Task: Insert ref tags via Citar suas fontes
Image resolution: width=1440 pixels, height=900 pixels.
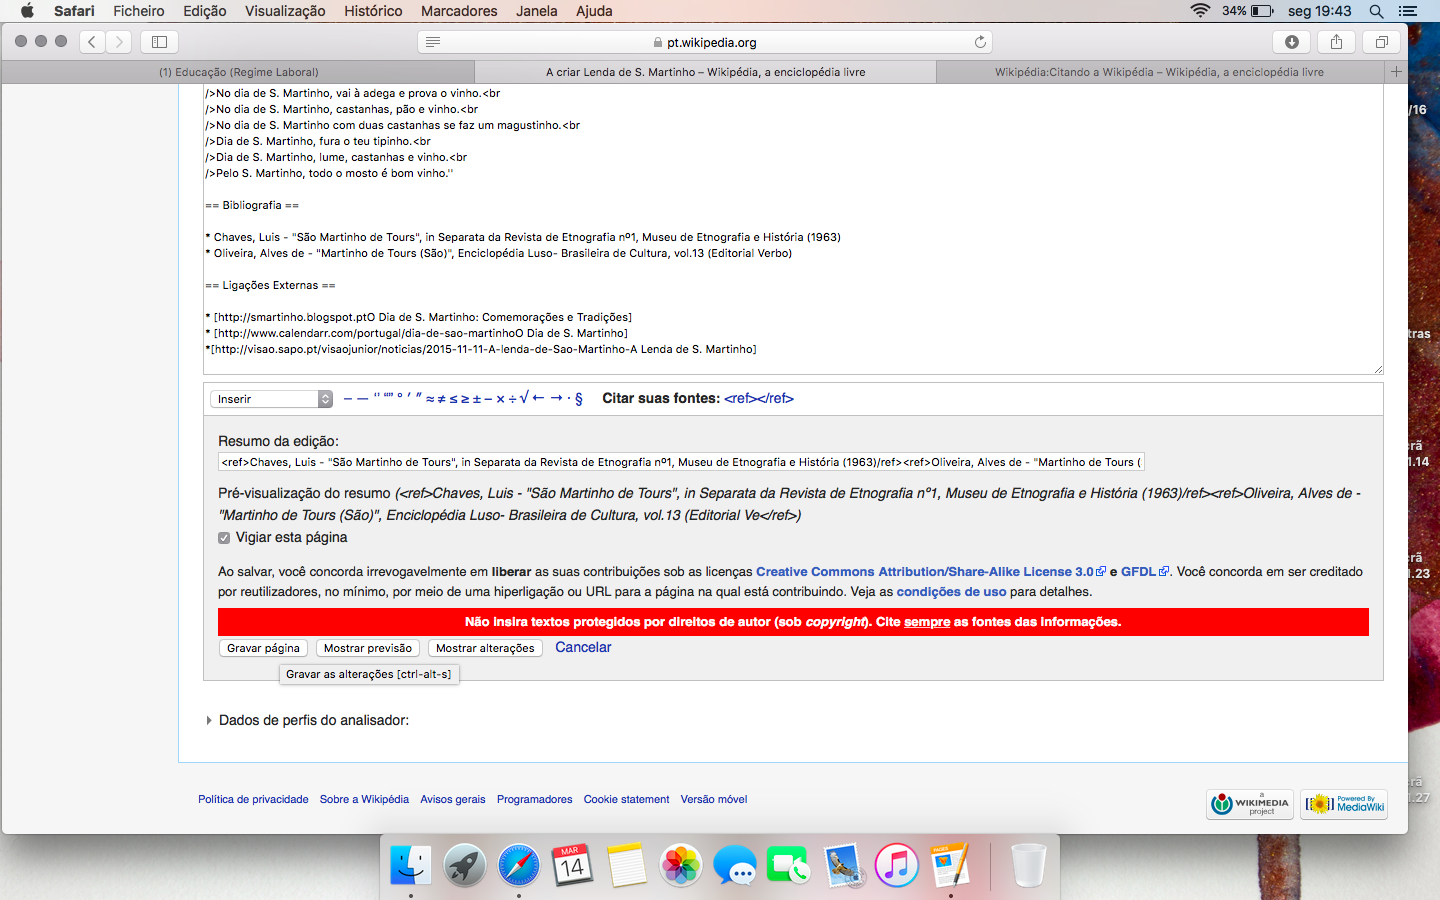Action: tap(759, 398)
